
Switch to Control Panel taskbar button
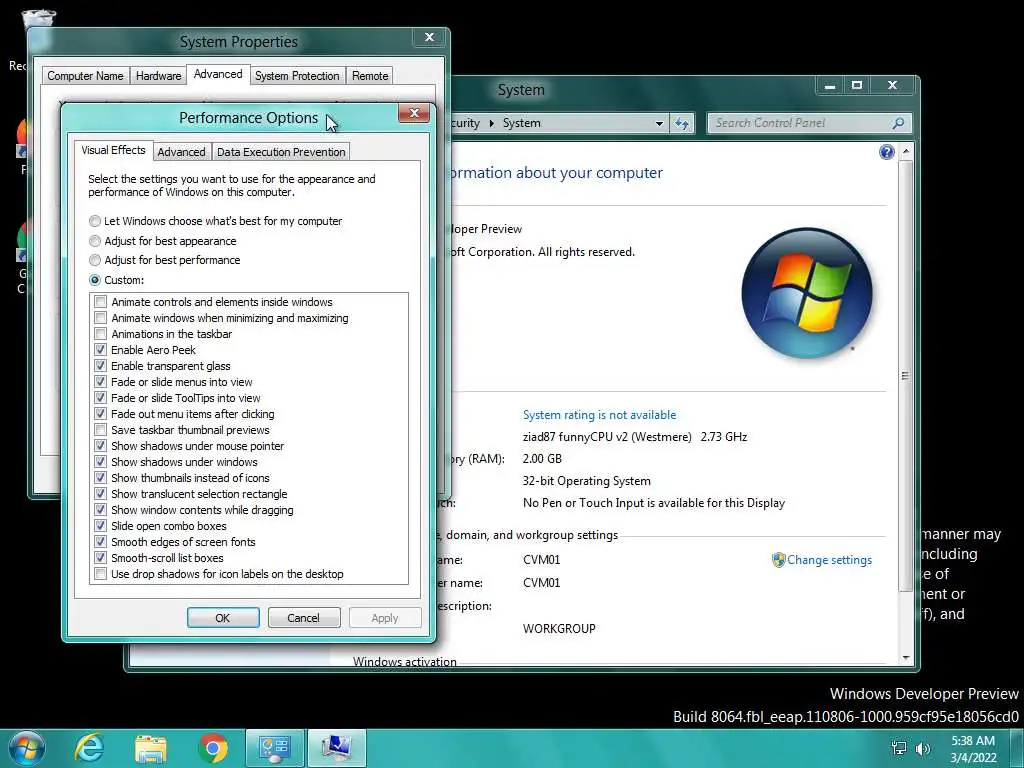[275, 748]
